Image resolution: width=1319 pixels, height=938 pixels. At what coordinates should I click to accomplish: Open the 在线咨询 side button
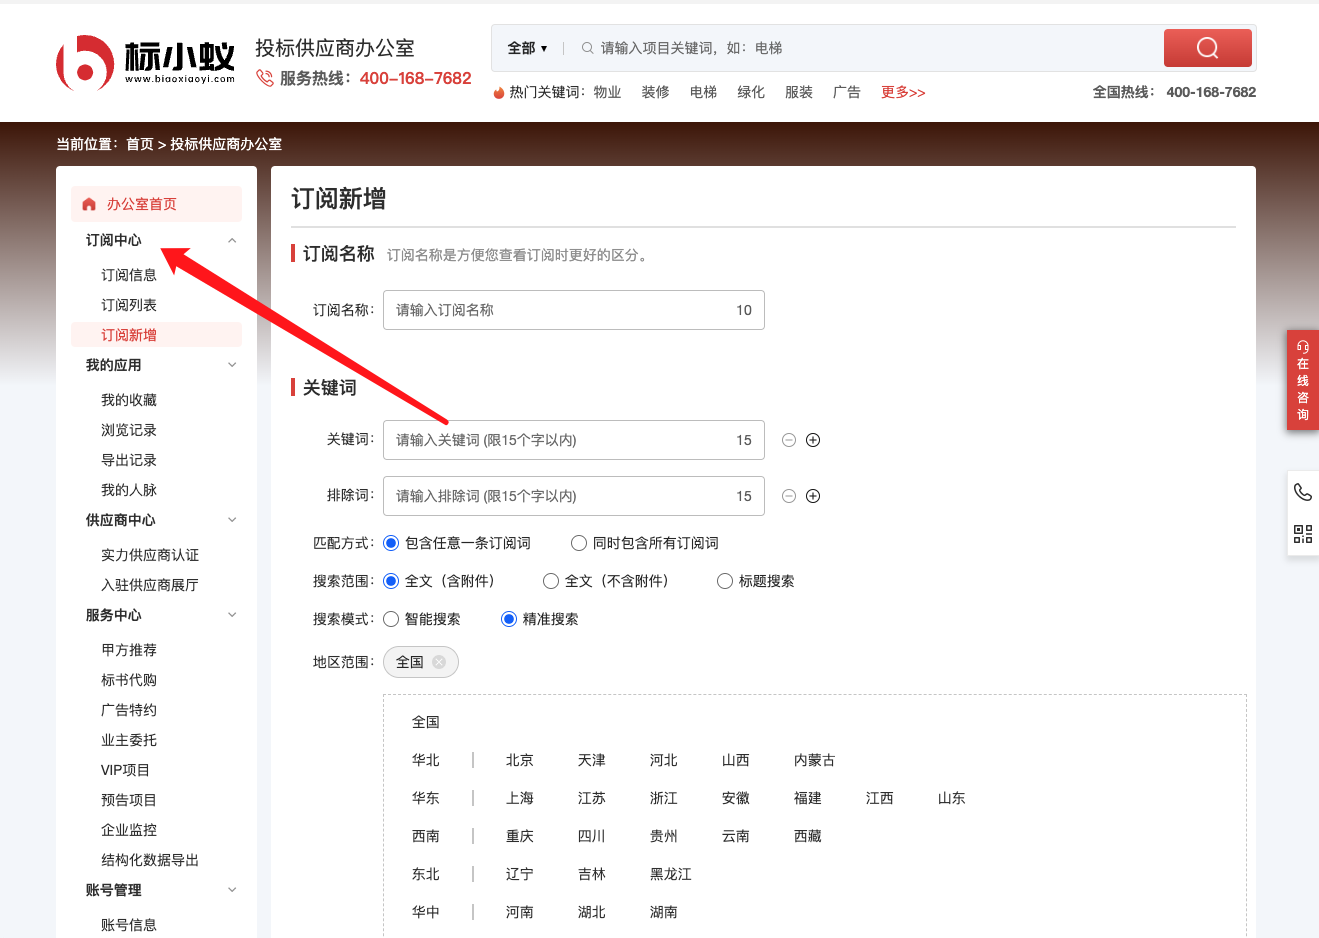coord(1302,381)
